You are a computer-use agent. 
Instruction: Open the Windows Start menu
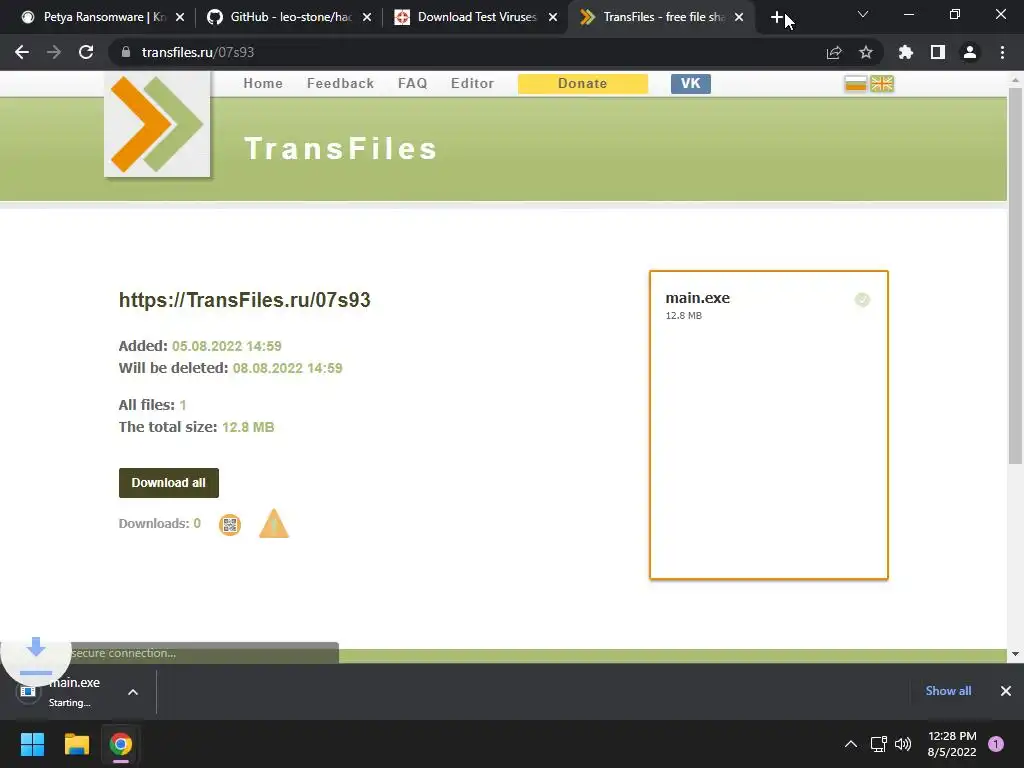pyautogui.click(x=32, y=744)
